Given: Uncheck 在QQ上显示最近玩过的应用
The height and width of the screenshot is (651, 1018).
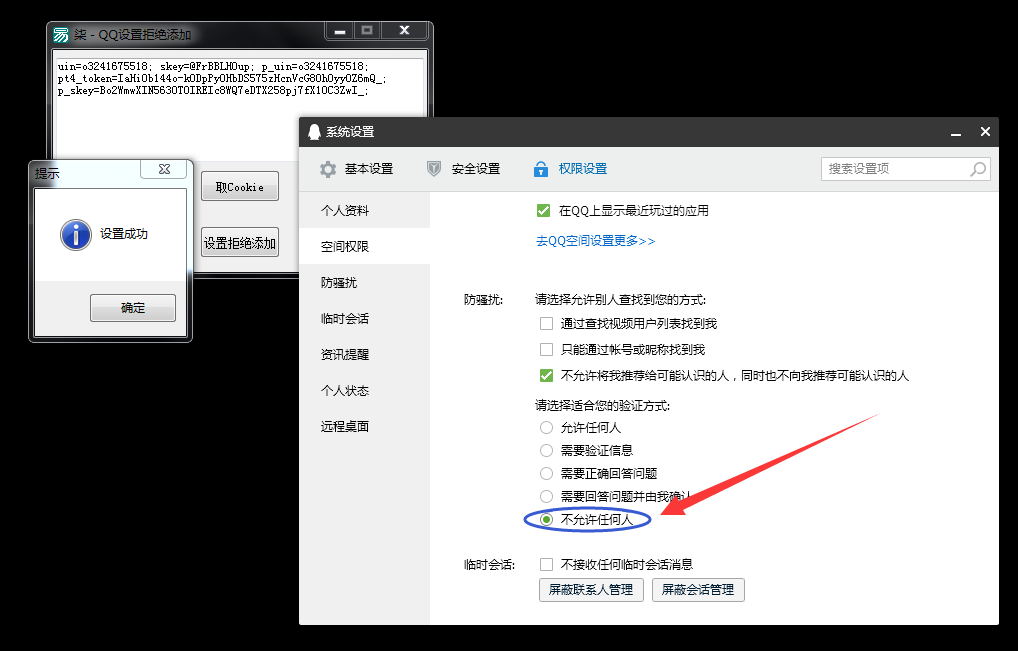Looking at the screenshot, I should pyautogui.click(x=543, y=210).
